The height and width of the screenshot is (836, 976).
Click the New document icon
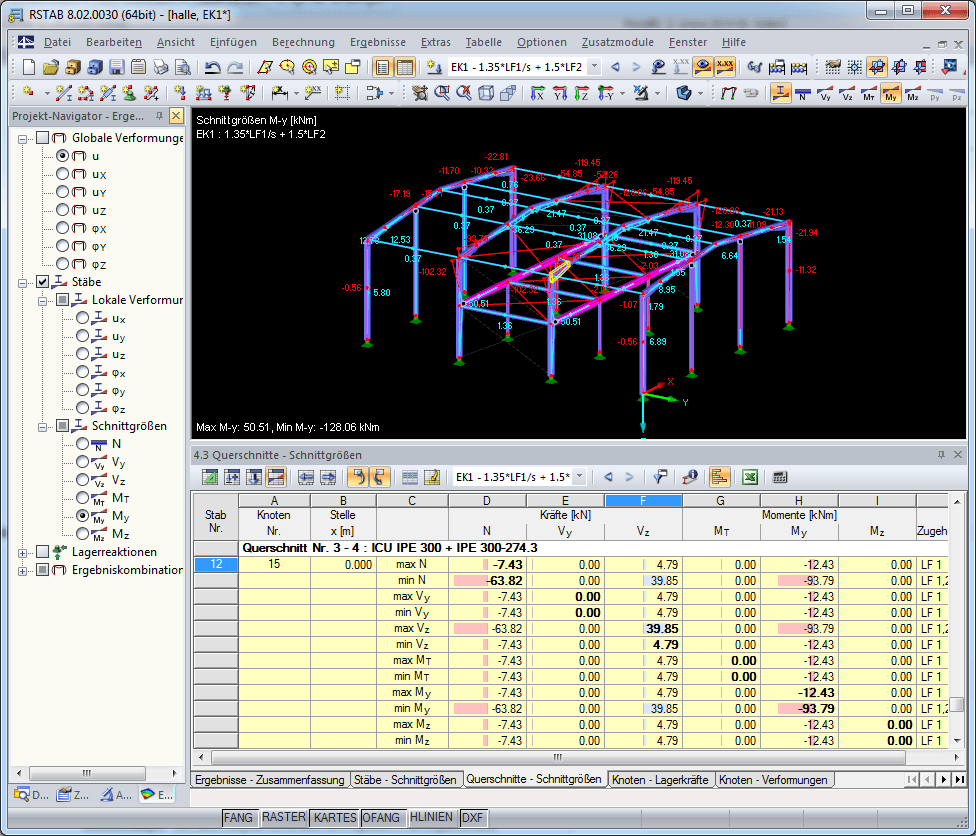28,68
